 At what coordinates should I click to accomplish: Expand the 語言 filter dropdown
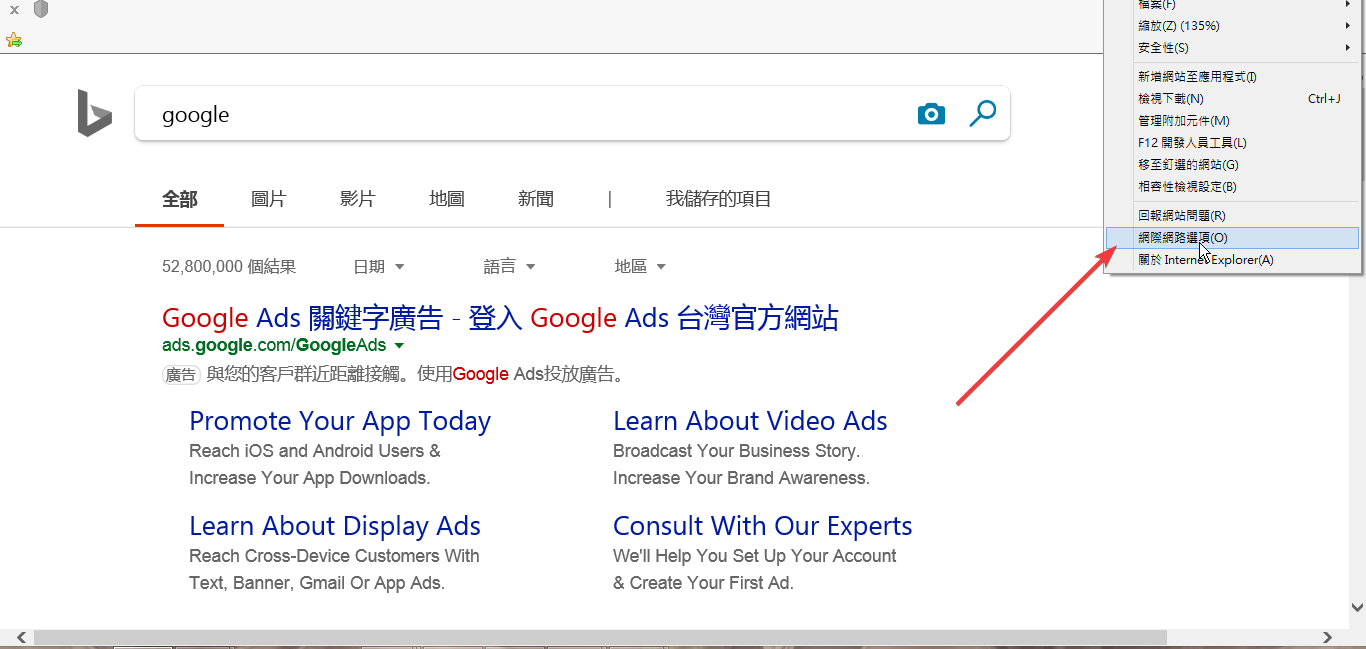(x=509, y=266)
